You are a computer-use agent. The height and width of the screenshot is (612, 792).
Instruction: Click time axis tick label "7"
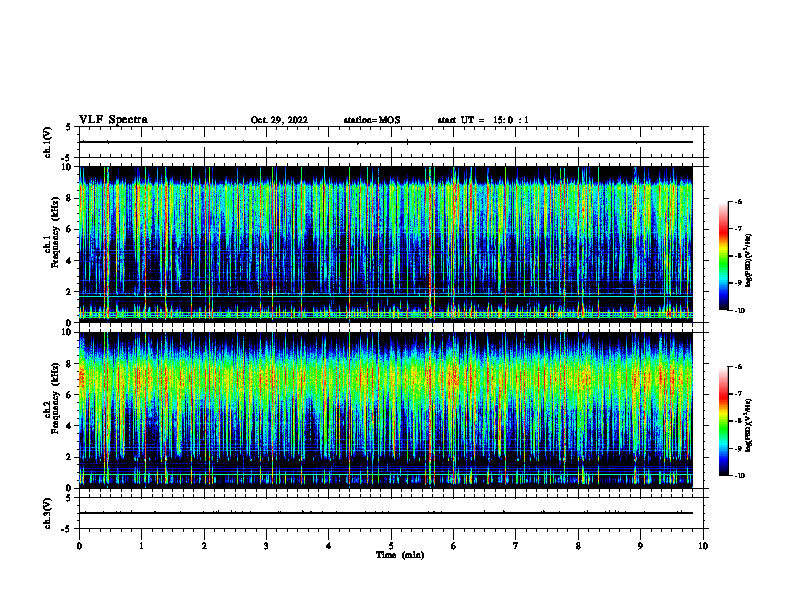pos(516,546)
